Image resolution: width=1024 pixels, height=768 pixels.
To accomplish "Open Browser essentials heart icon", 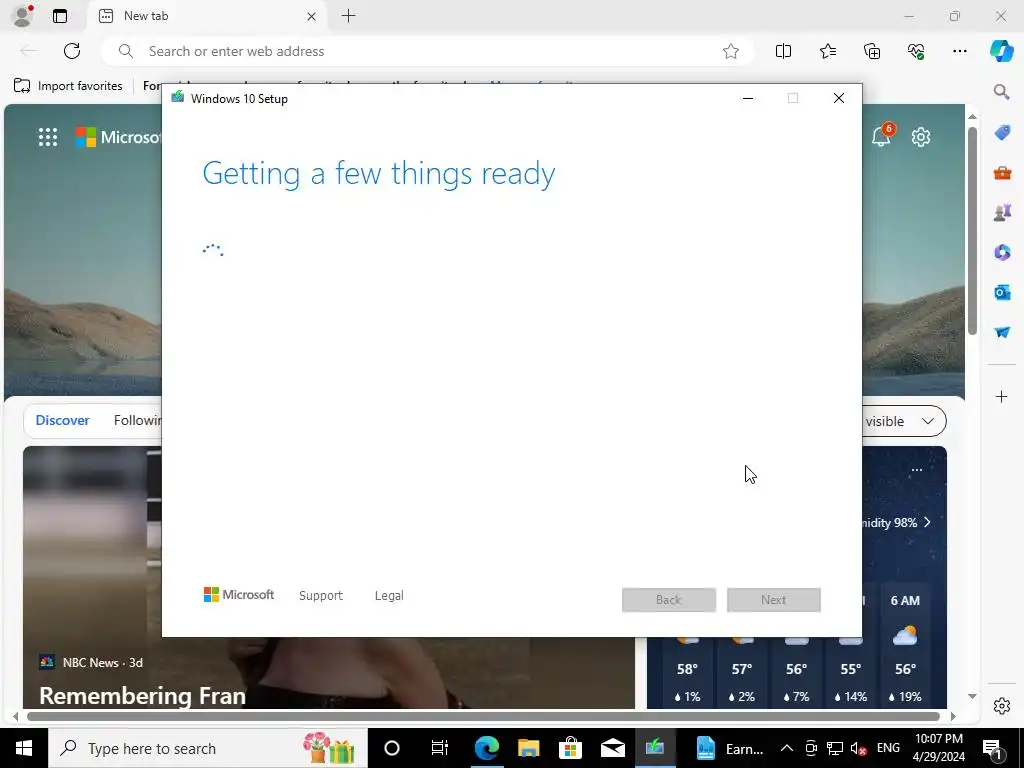I will click(x=916, y=51).
